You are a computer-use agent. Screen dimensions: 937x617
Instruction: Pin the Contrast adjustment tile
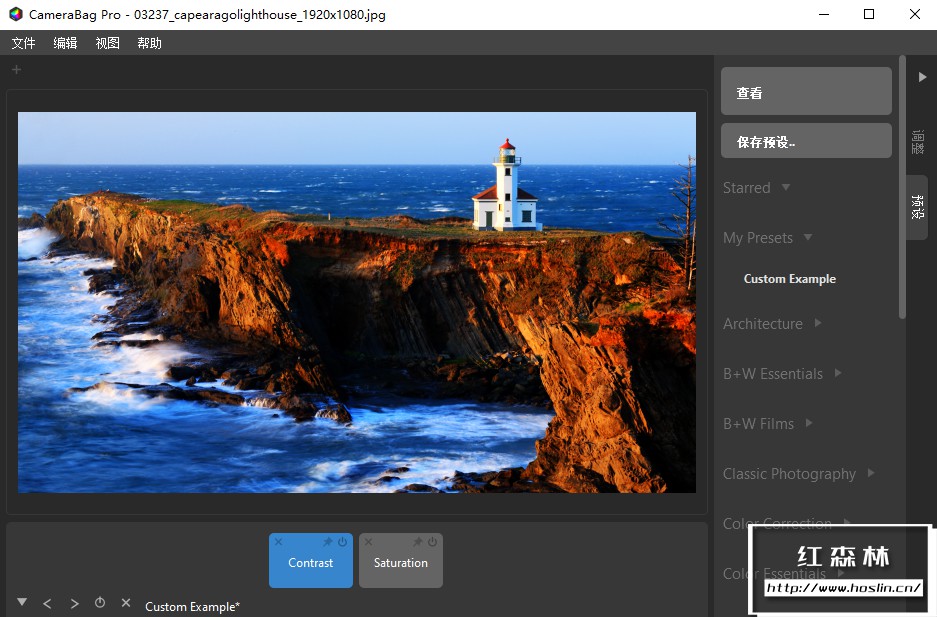[327, 542]
